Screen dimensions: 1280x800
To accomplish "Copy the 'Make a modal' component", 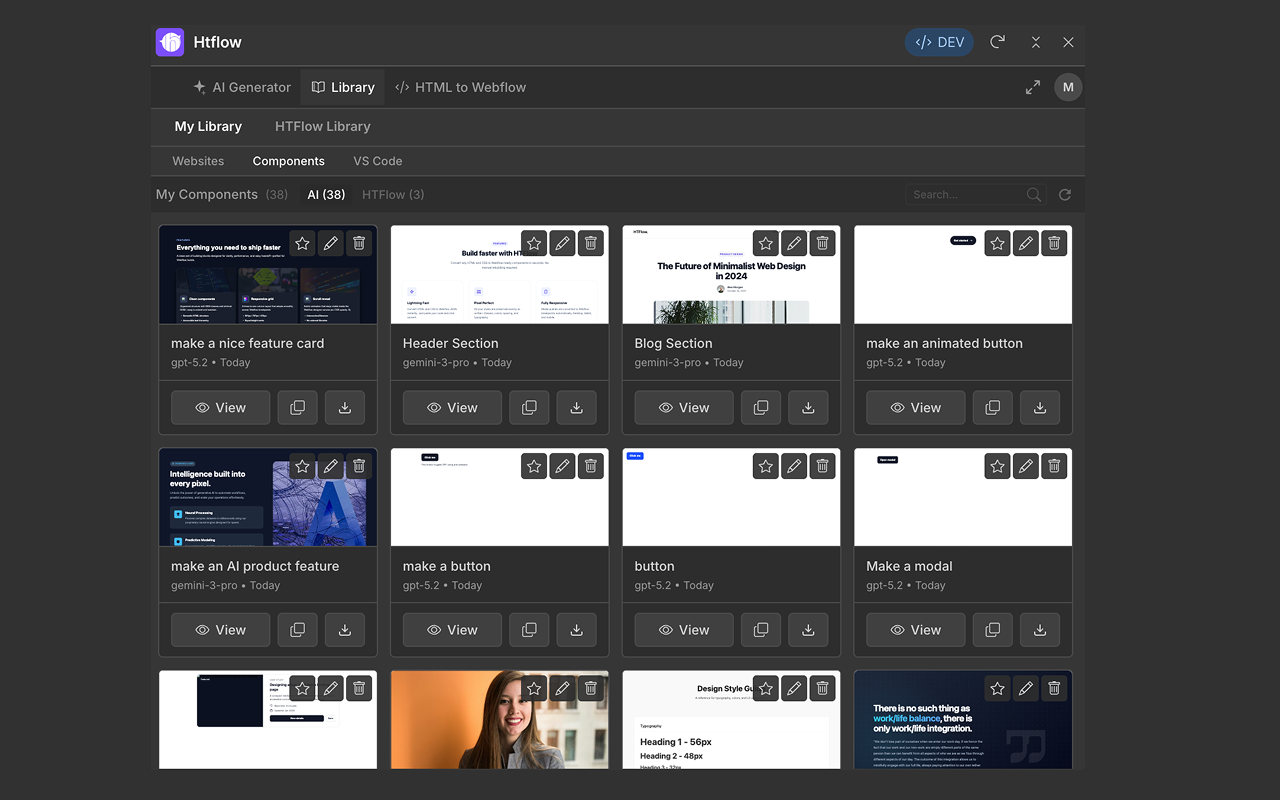I will point(993,630).
